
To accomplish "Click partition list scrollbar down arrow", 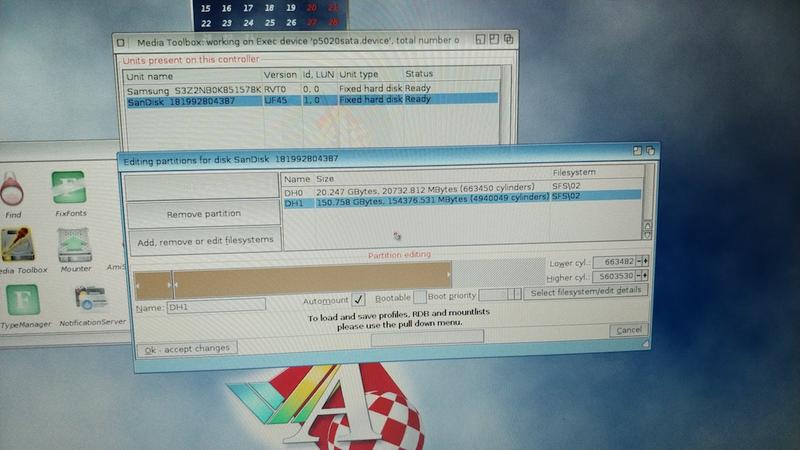I will (x=647, y=235).
